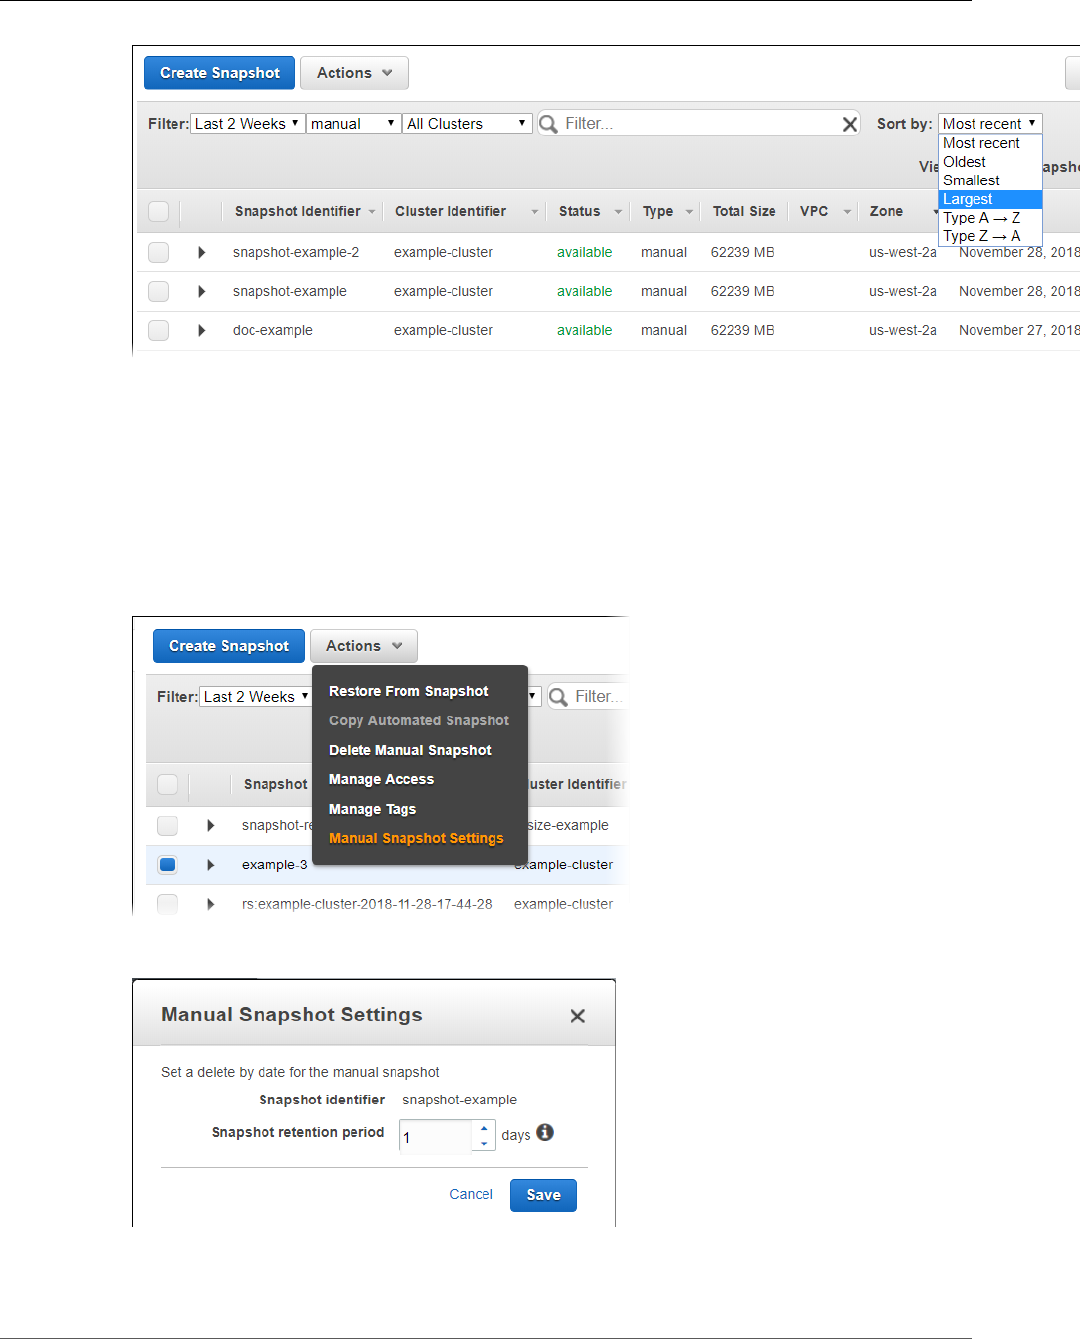Check the snapshot-re row checkbox
1080x1339 pixels.
click(x=167, y=825)
